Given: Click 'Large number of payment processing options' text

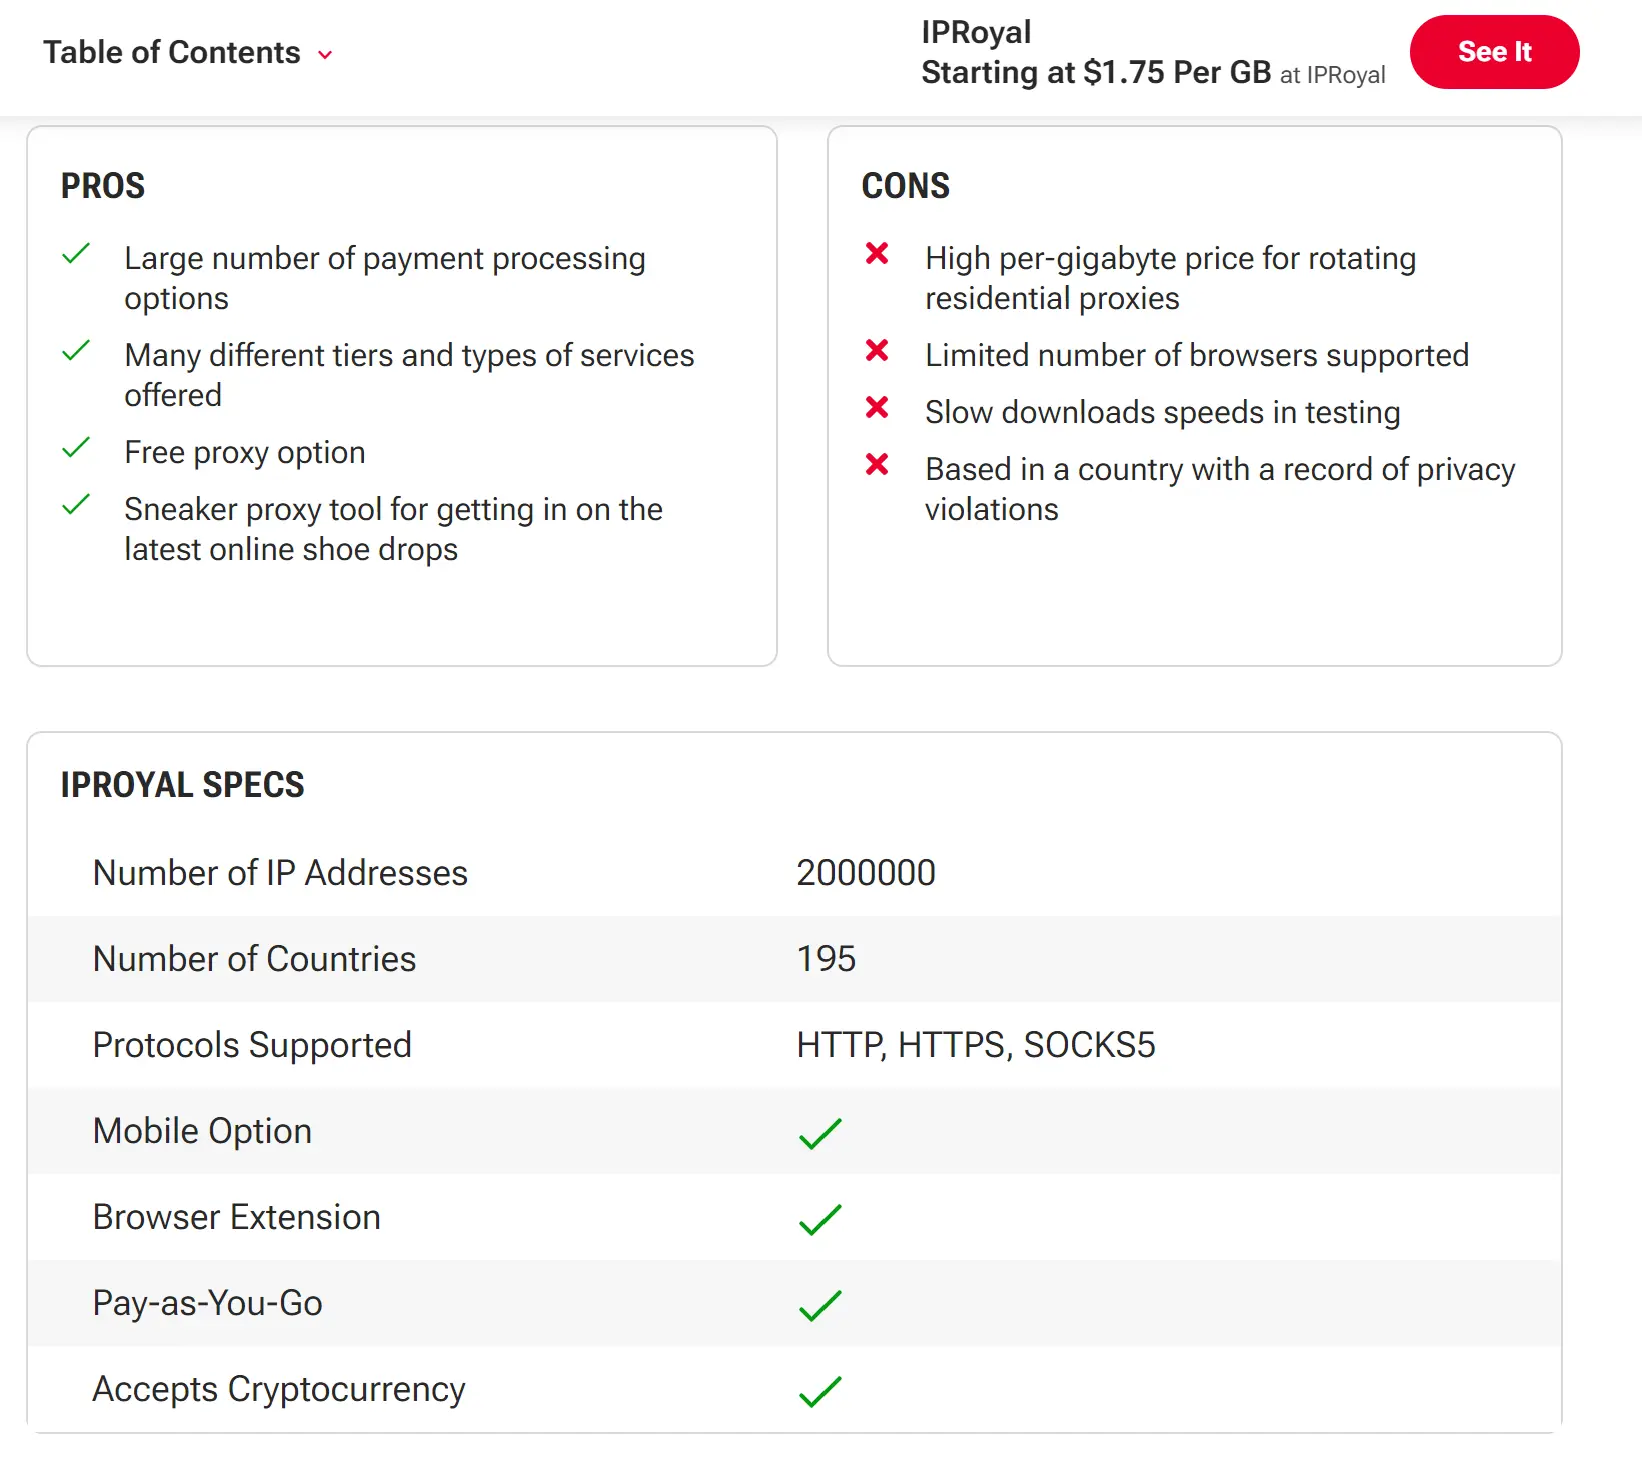Looking at the screenshot, I should pyautogui.click(x=385, y=278).
